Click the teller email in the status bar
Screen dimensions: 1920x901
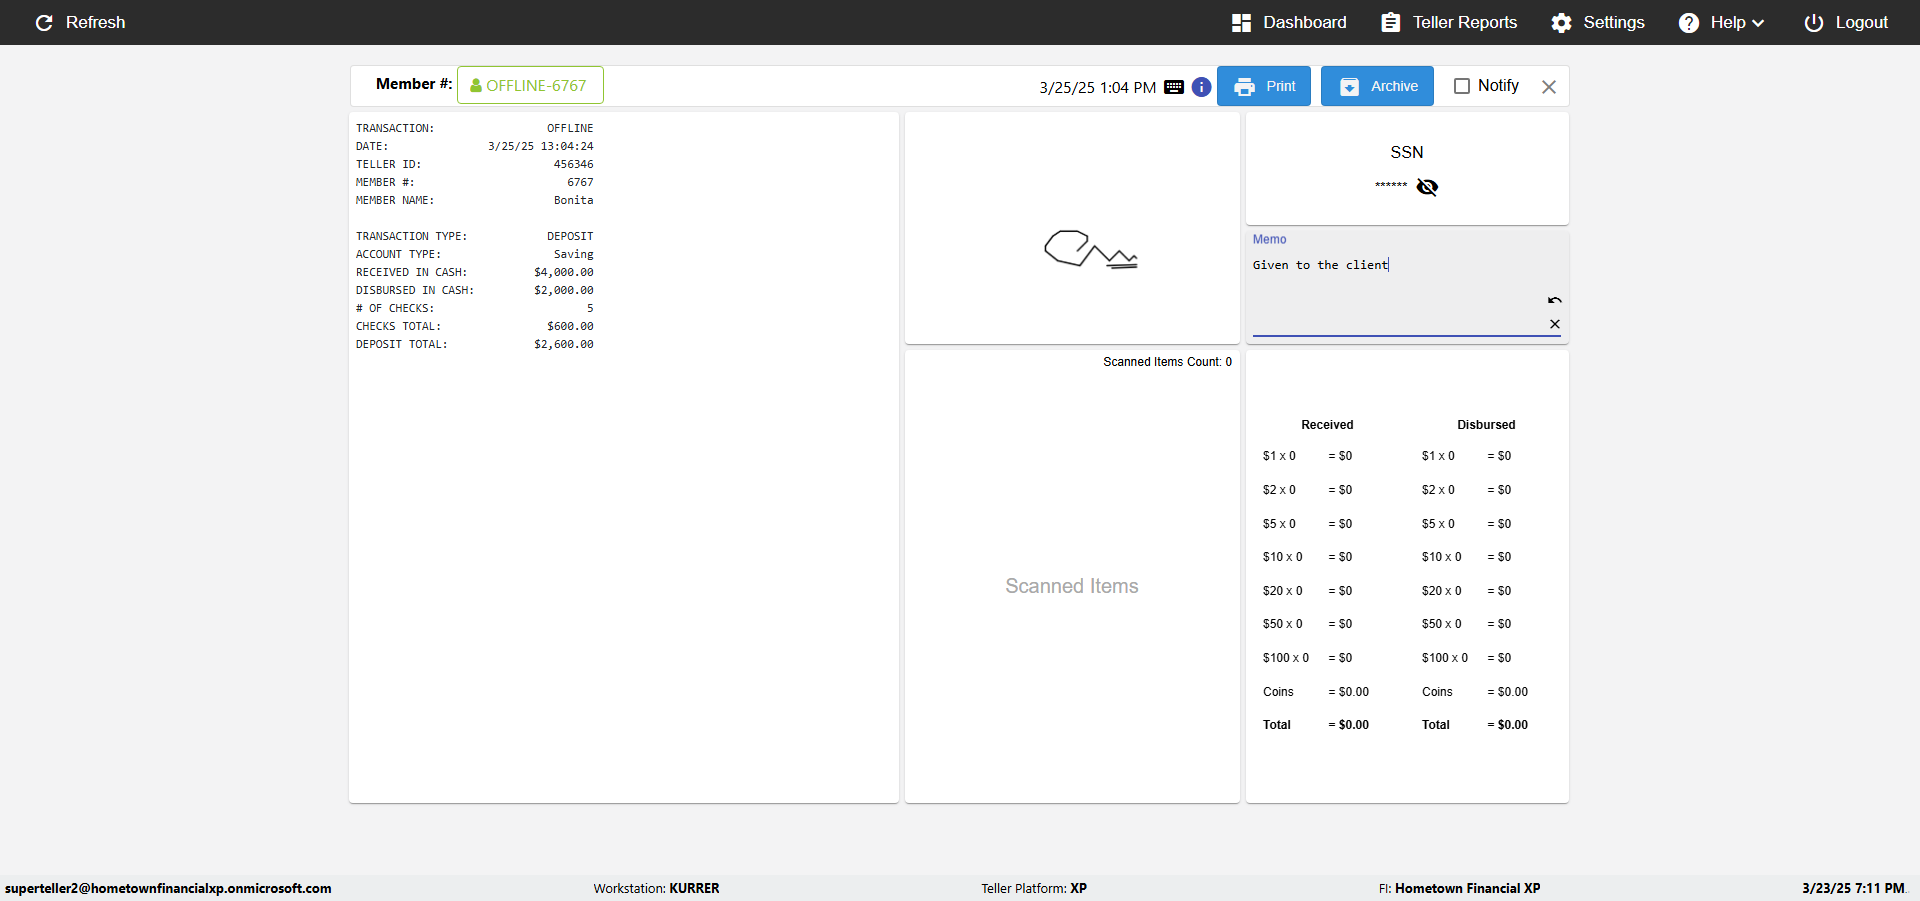tap(168, 888)
